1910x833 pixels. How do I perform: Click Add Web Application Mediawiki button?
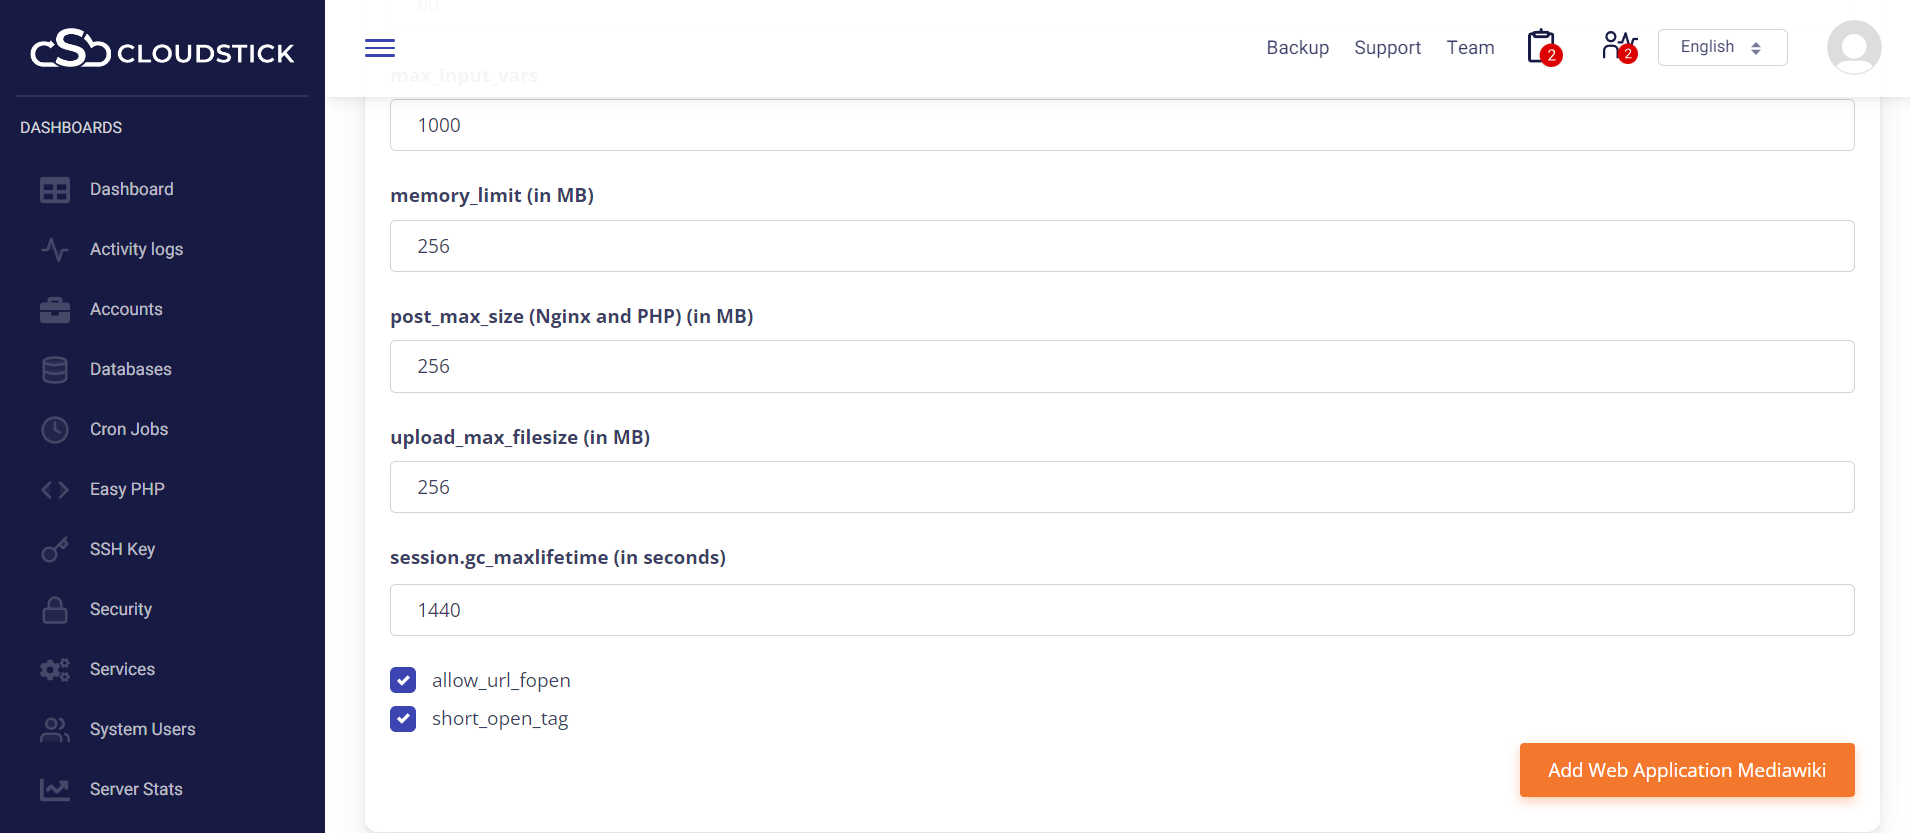click(1686, 770)
